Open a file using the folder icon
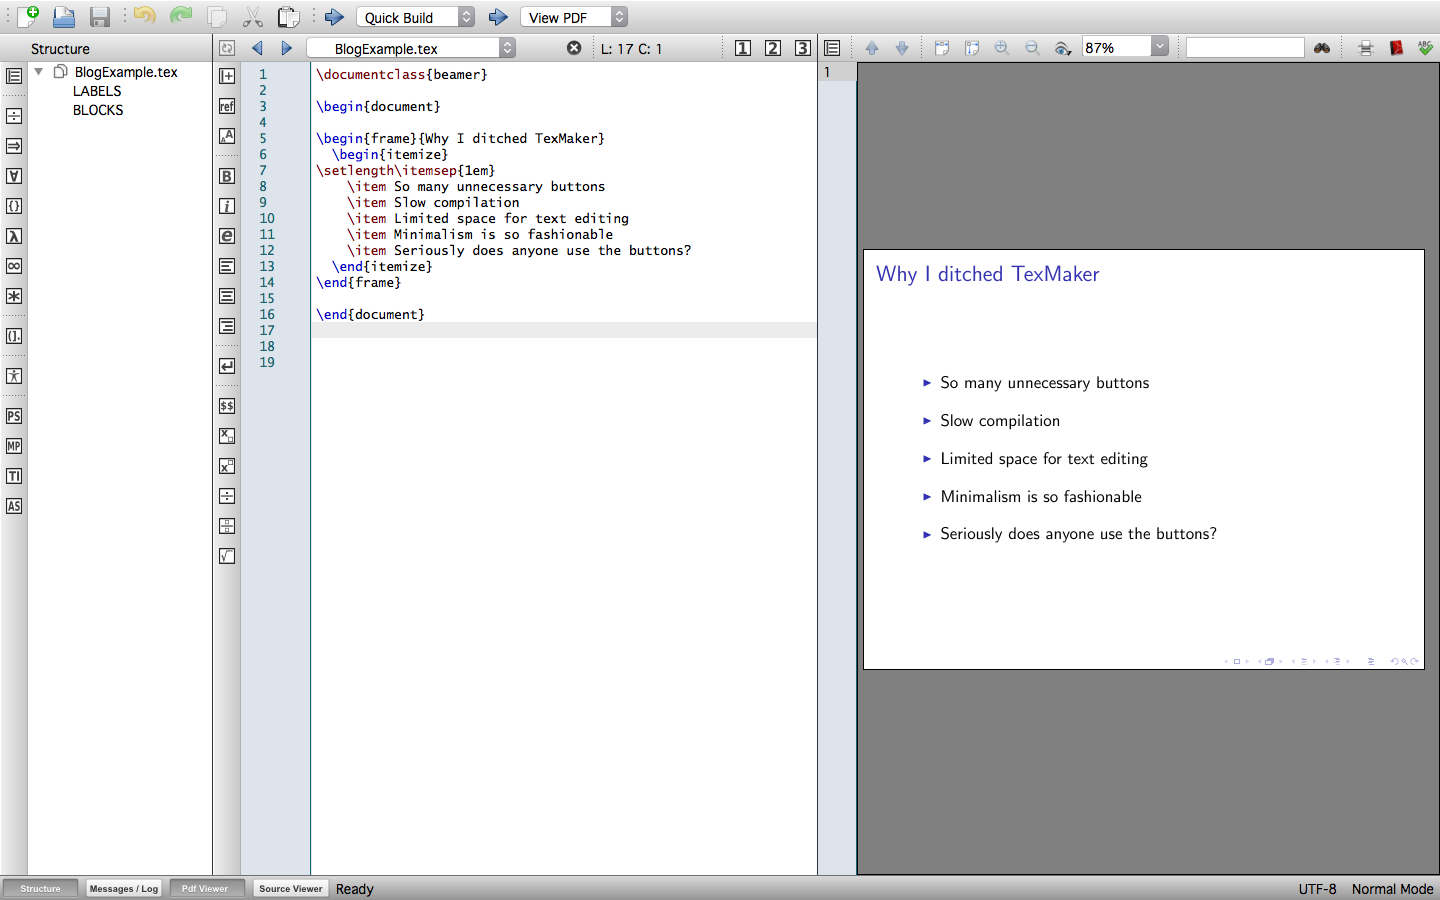The image size is (1440, 900). [64, 16]
